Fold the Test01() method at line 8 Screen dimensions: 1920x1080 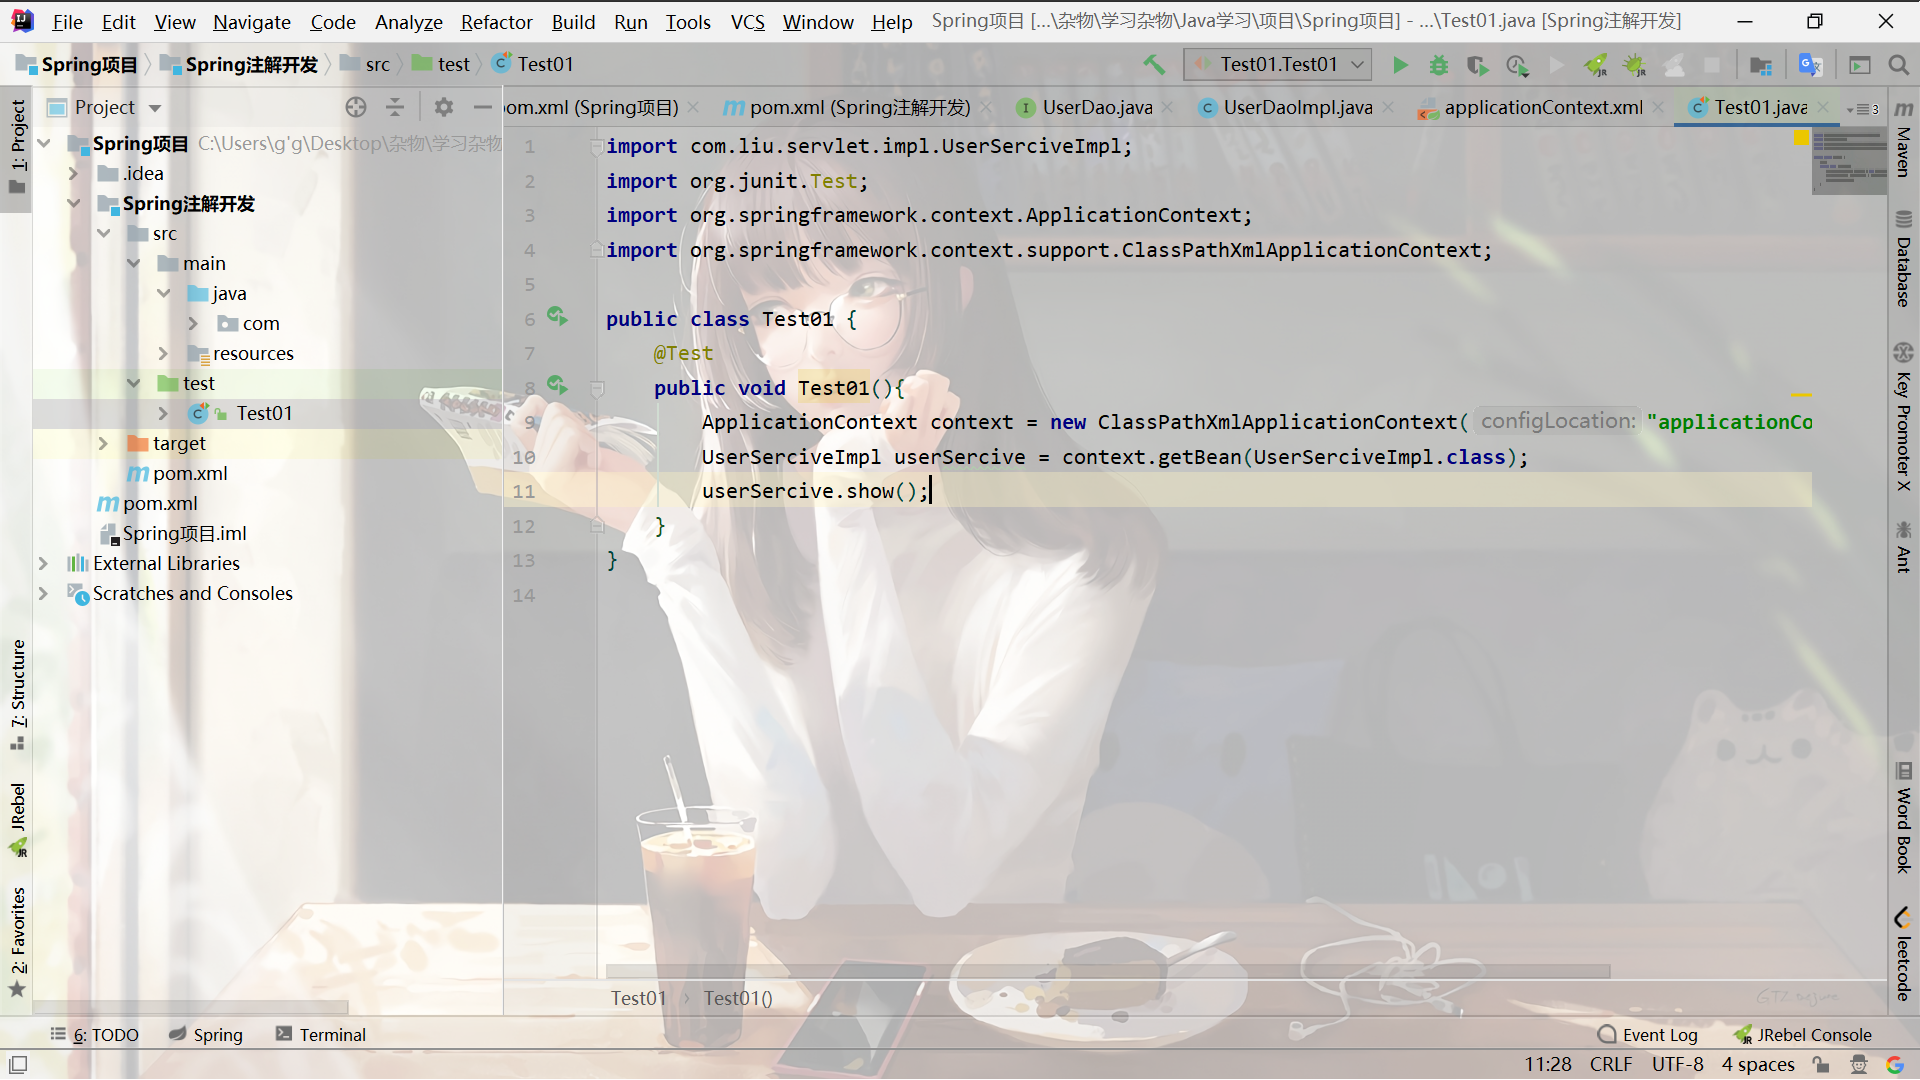(597, 388)
